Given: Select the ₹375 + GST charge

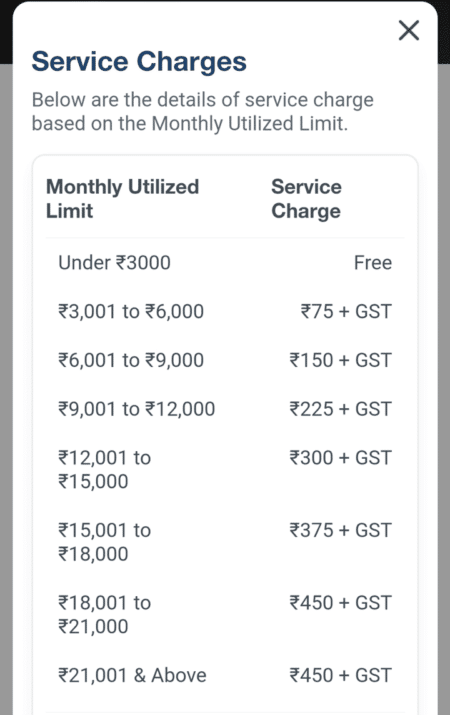Looking at the screenshot, I should (341, 530).
